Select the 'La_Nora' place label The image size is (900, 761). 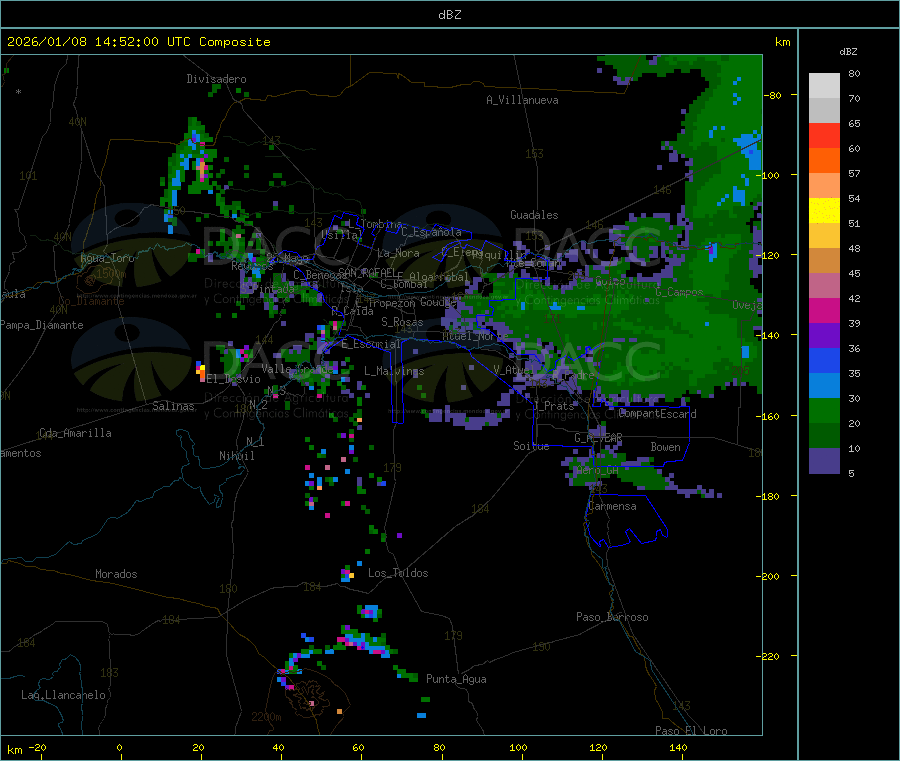[398, 253]
